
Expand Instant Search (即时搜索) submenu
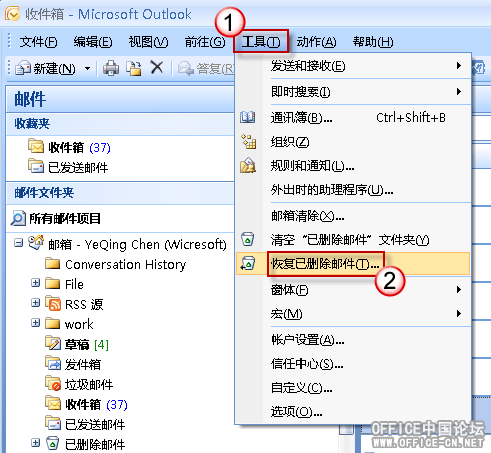point(353,91)
